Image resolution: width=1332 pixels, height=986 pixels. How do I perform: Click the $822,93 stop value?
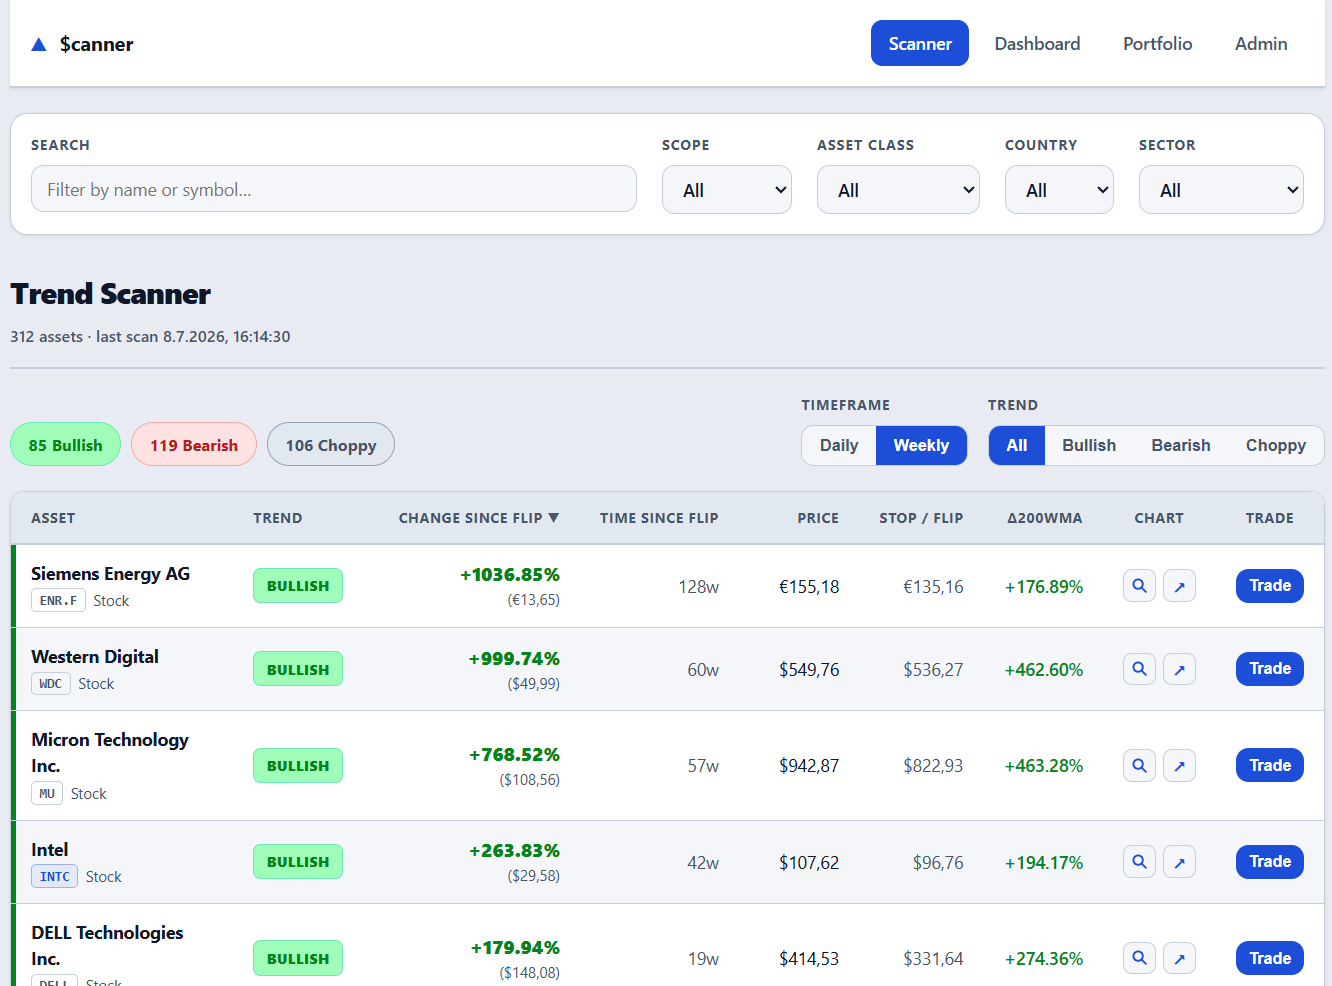933,766
